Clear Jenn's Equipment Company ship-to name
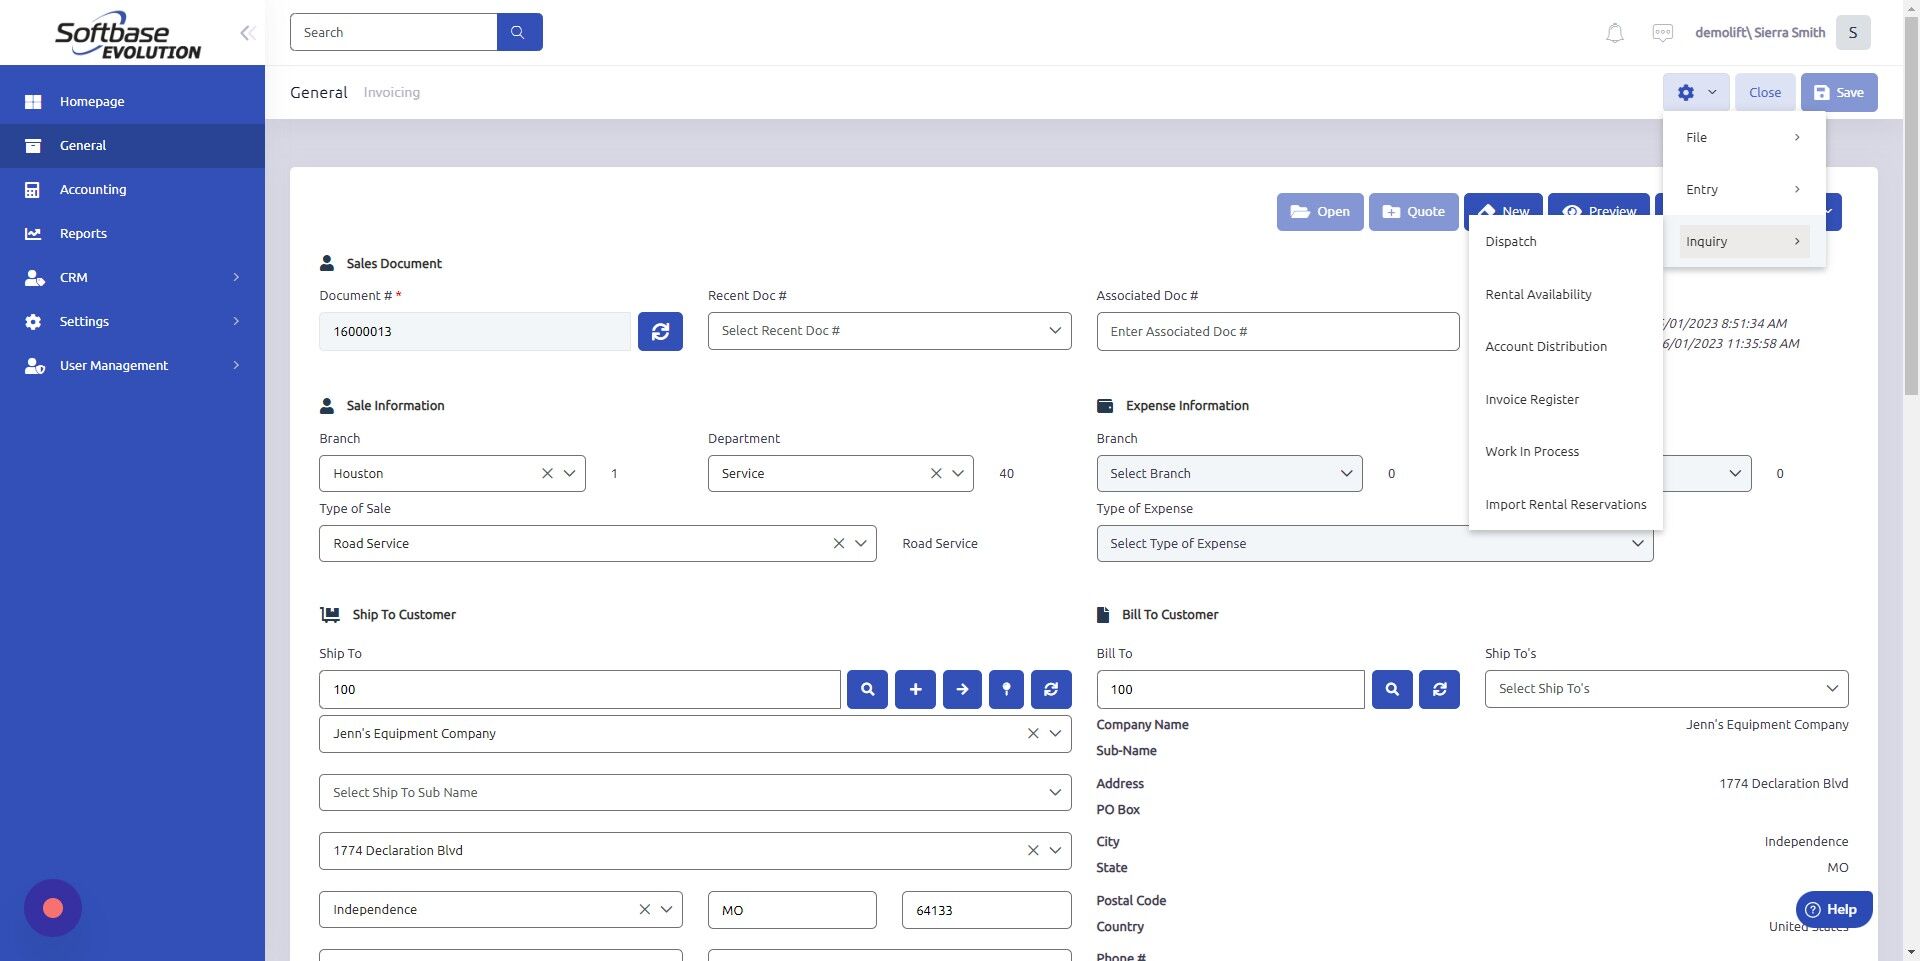The height and width of the screenshot is (961, 1920). click(1033, 733)
